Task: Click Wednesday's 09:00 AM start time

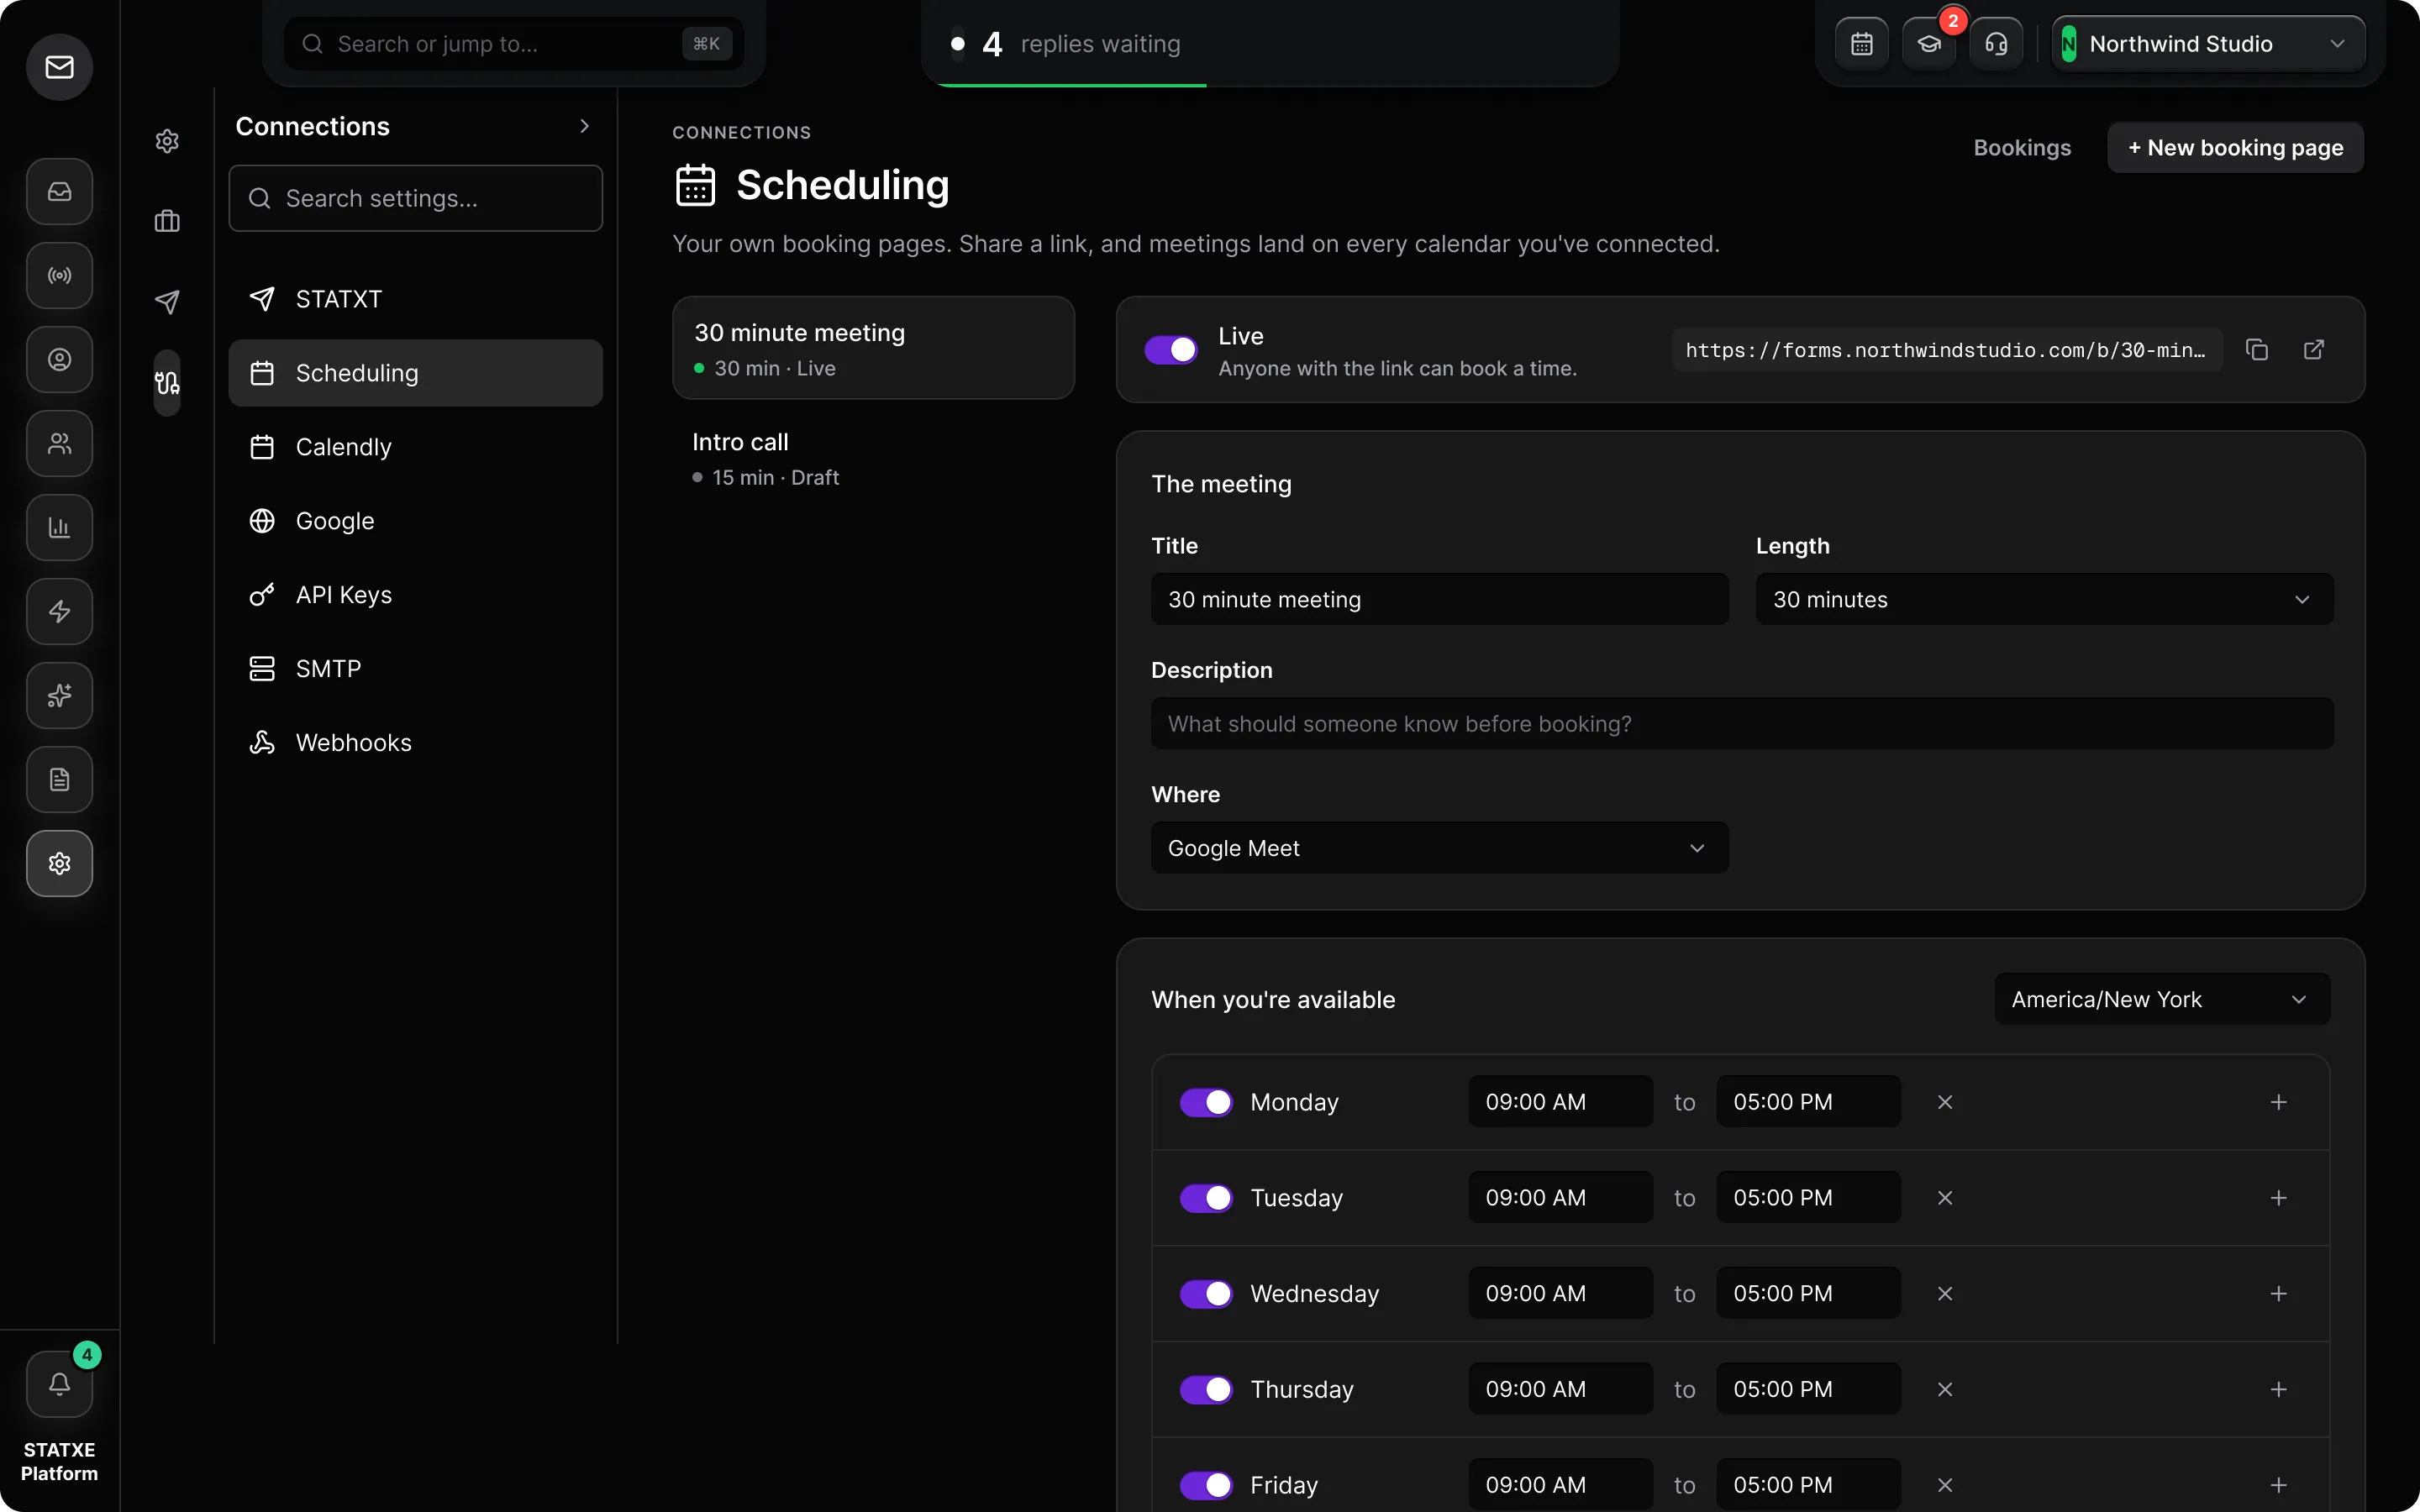Action: coord(1560,1294)
